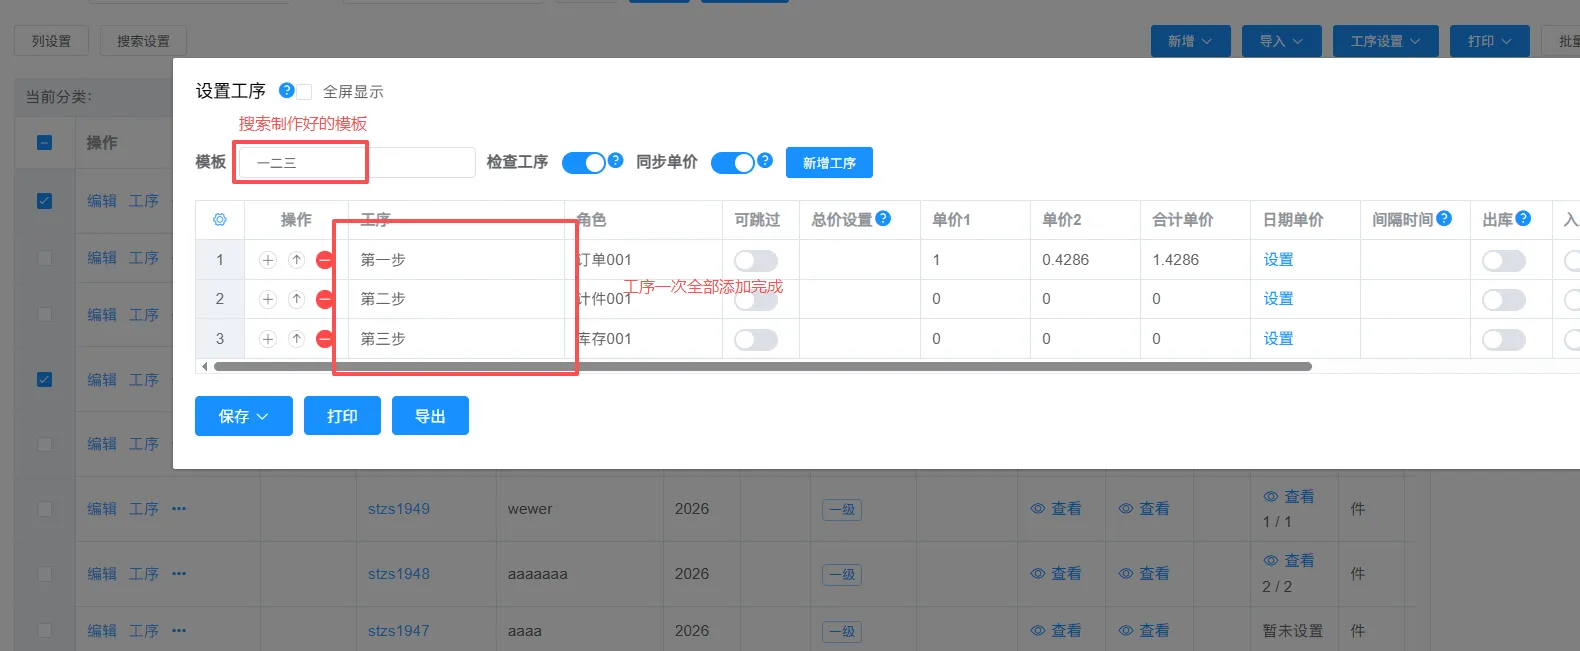Check the 全屏显示 checkbox
The image size is (1580, 651).
tap(305, 92)
